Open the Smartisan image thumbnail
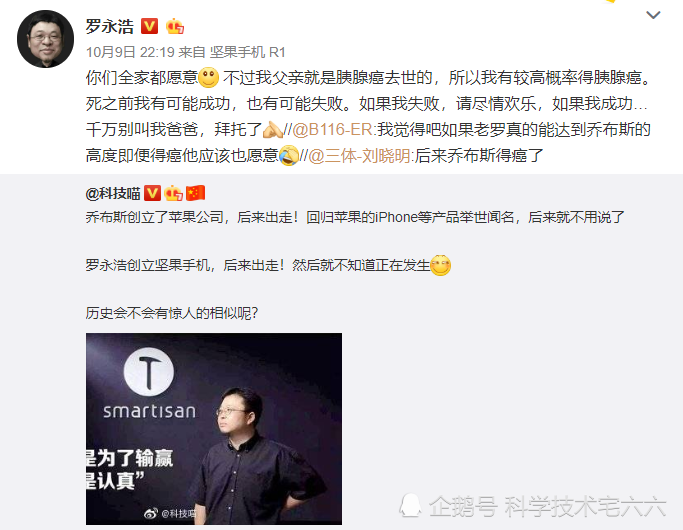Viewport: 683px width, 530px height. [214, 429]
